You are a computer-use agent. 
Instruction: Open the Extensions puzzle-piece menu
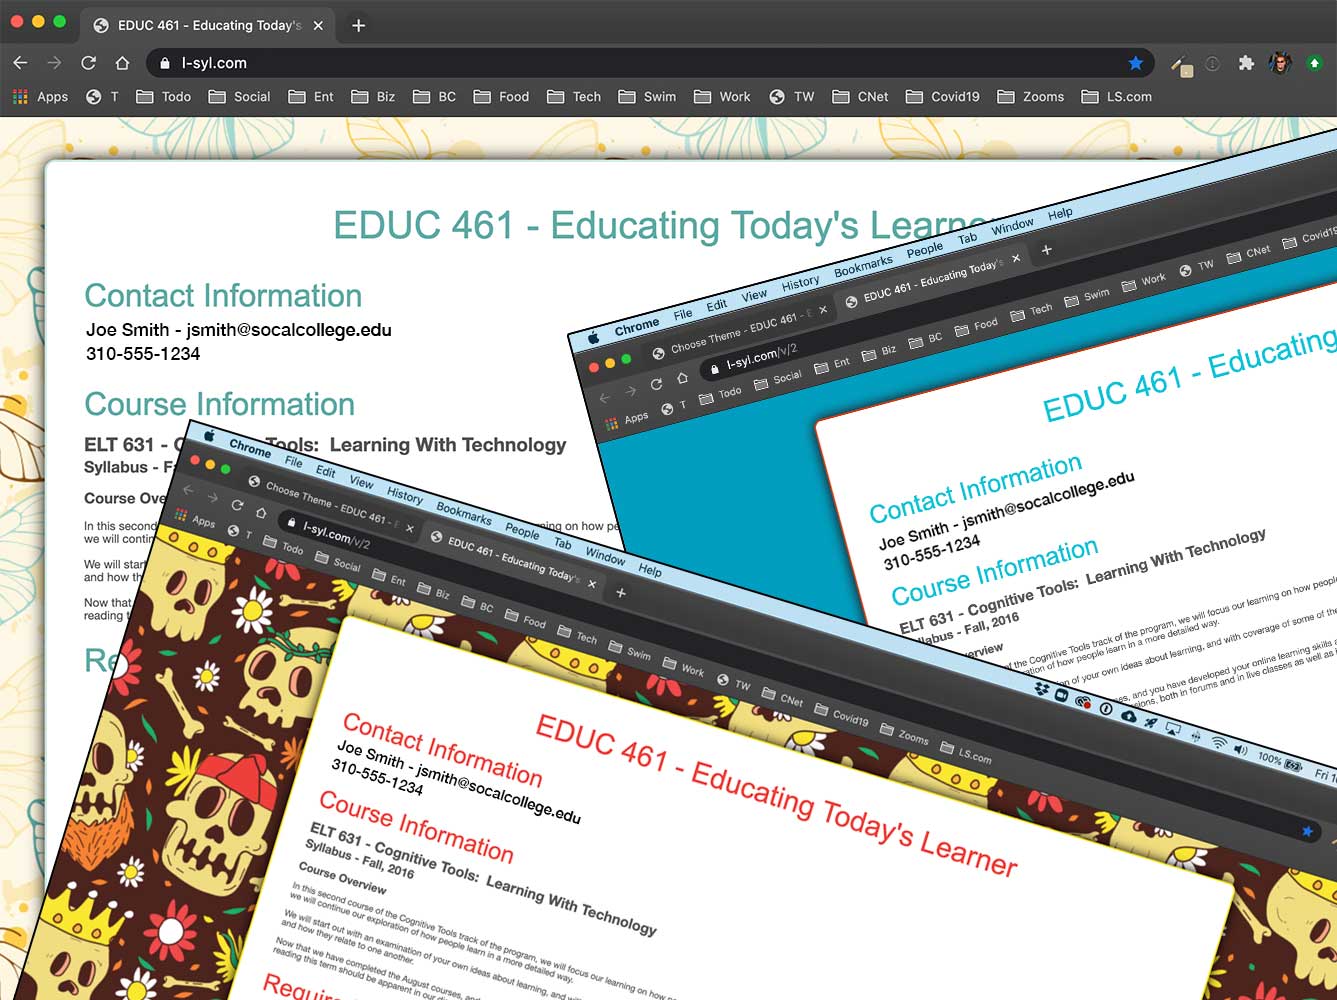(x=1245, y=63)
